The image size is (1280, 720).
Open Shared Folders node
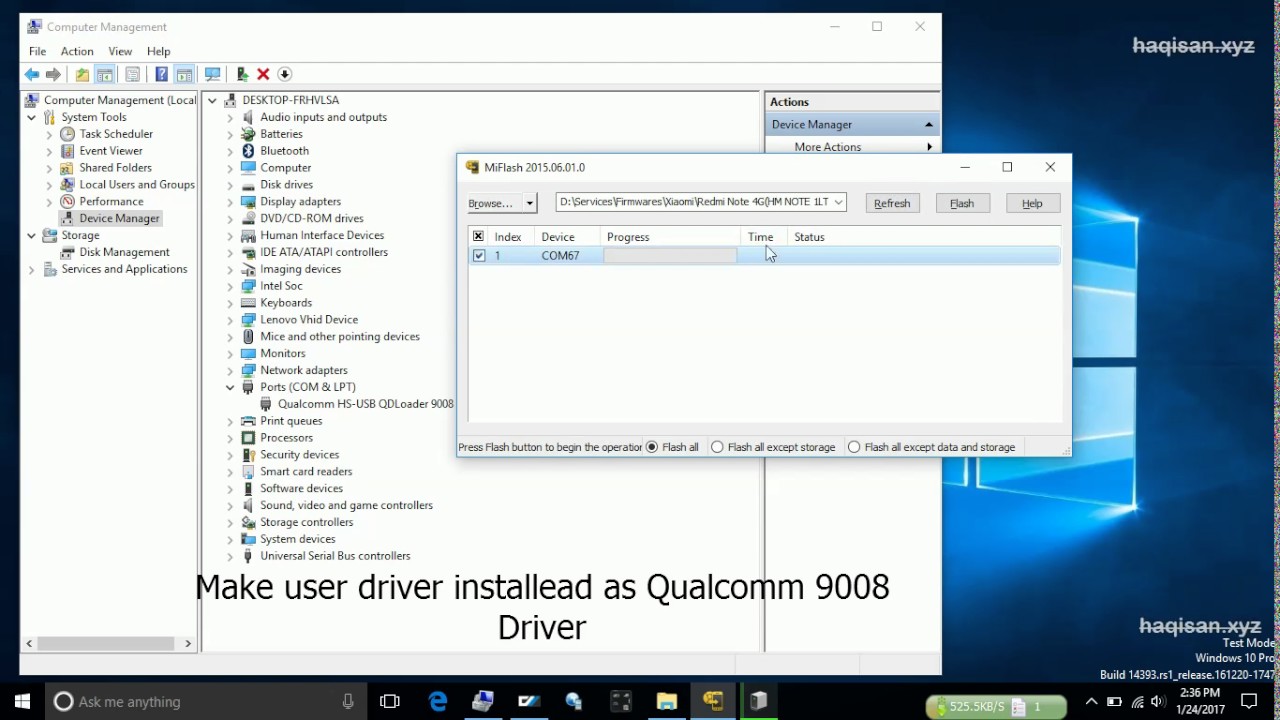coord(116,168)
